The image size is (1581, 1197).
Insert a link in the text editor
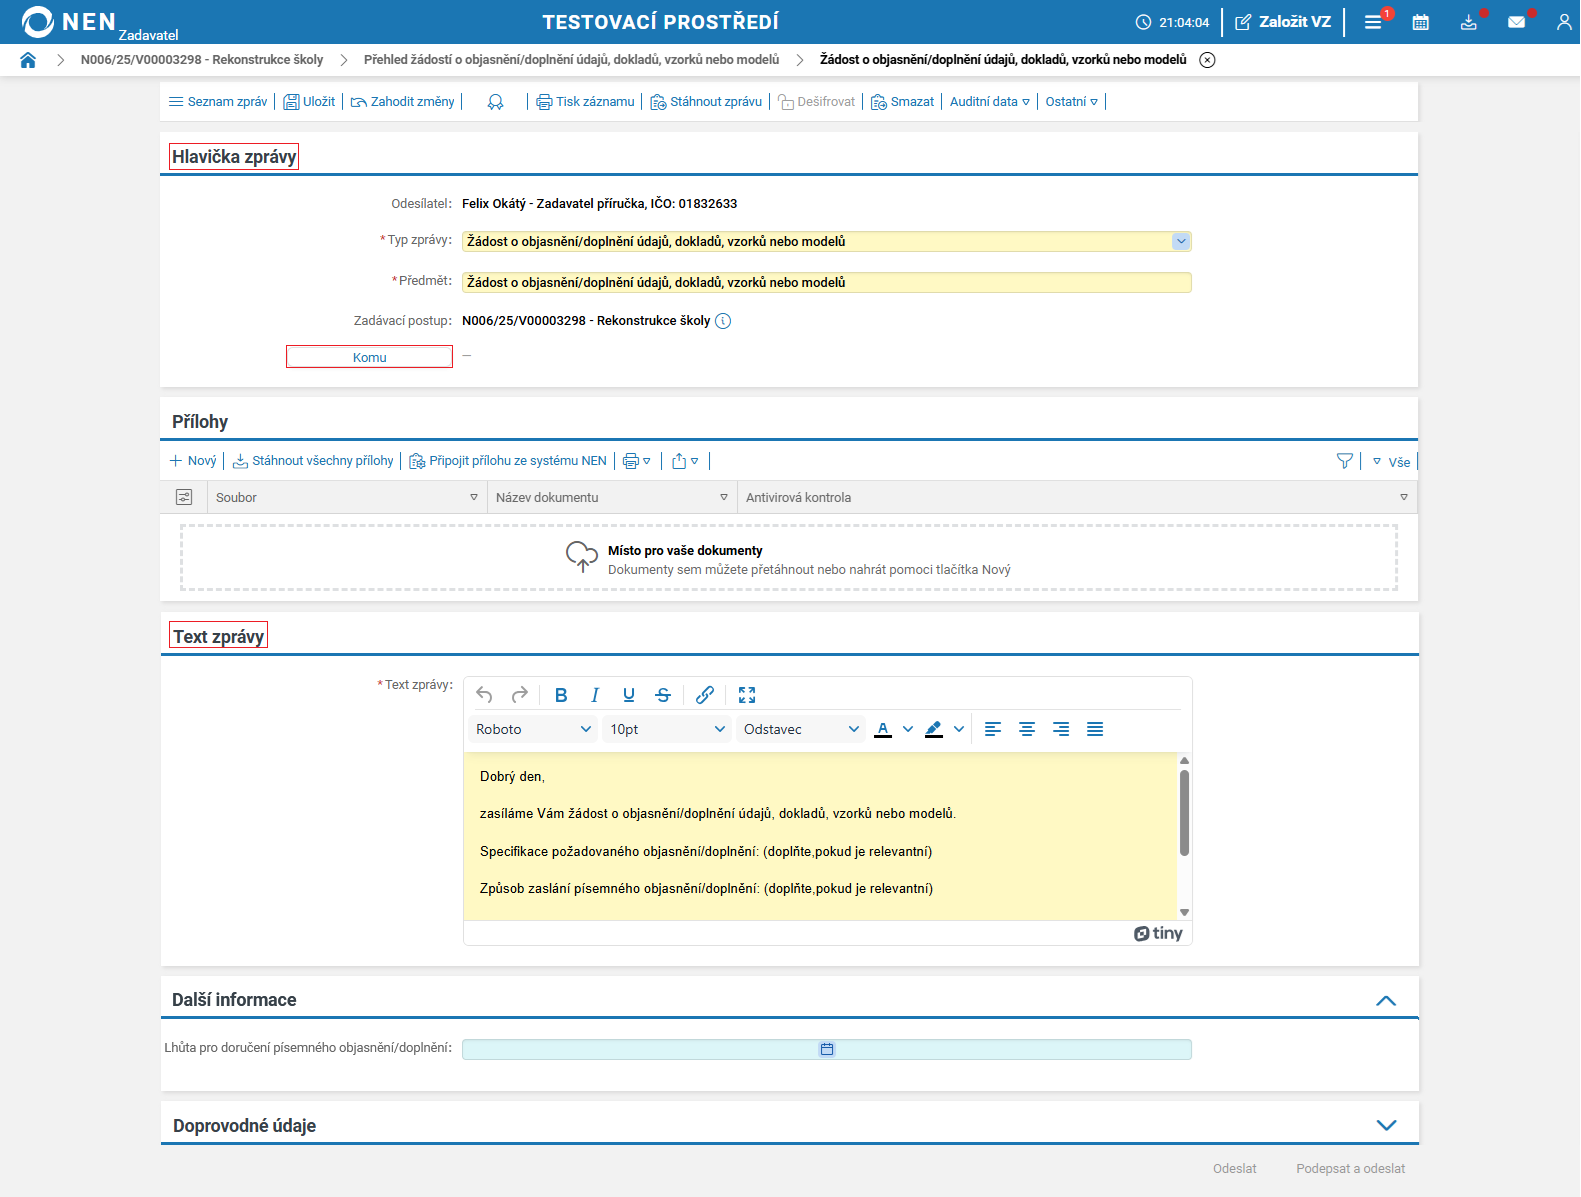click(x=705, y=695)
